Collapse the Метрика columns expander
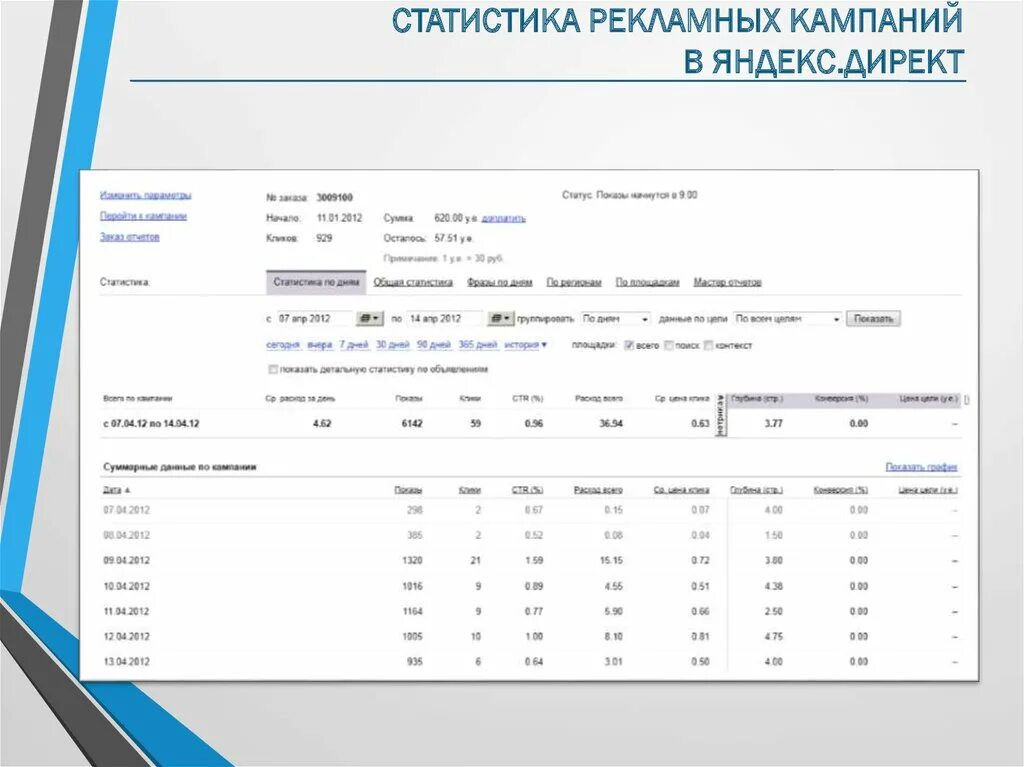The image size is (1024, 767). 721,415
